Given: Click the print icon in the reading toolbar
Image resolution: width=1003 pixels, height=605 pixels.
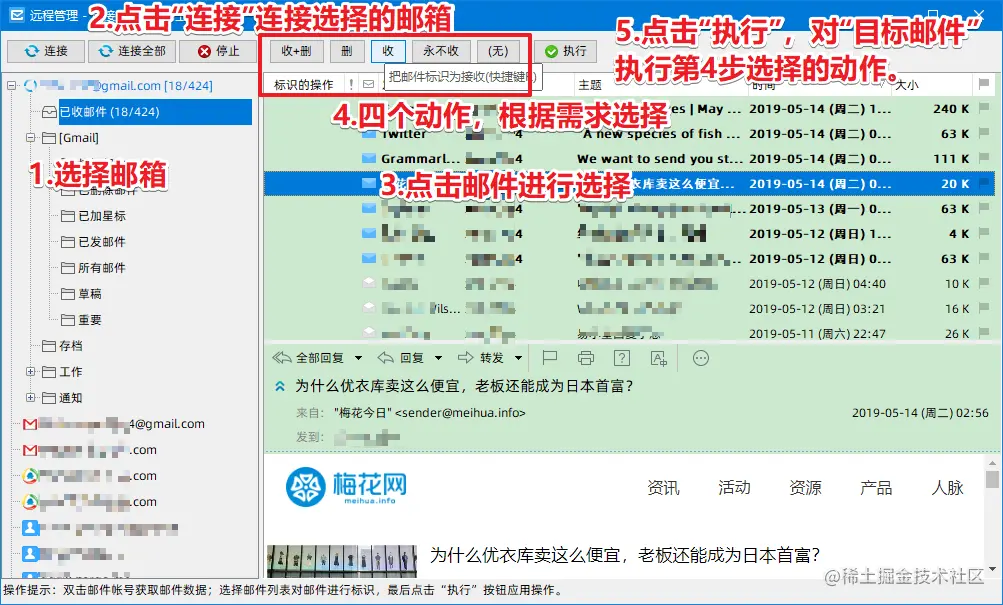Looking at the screenshot, I should [585, 358].
